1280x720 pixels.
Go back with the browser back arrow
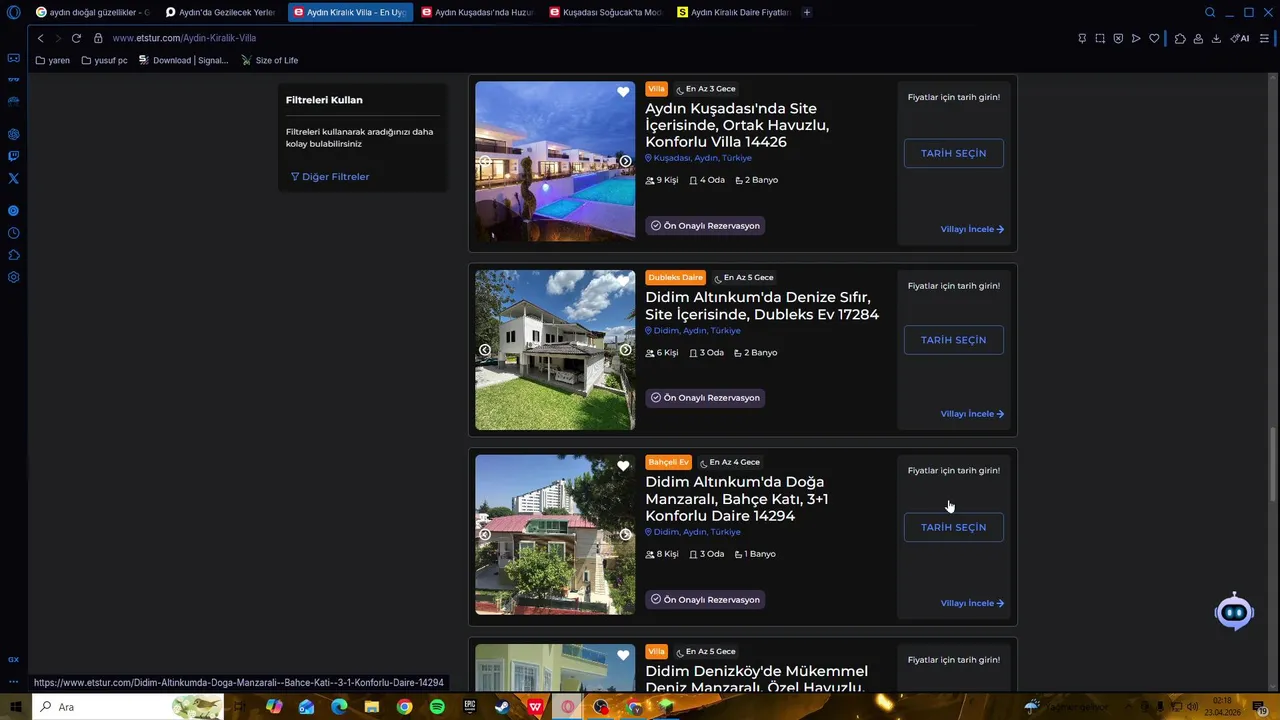pos(40,38)
